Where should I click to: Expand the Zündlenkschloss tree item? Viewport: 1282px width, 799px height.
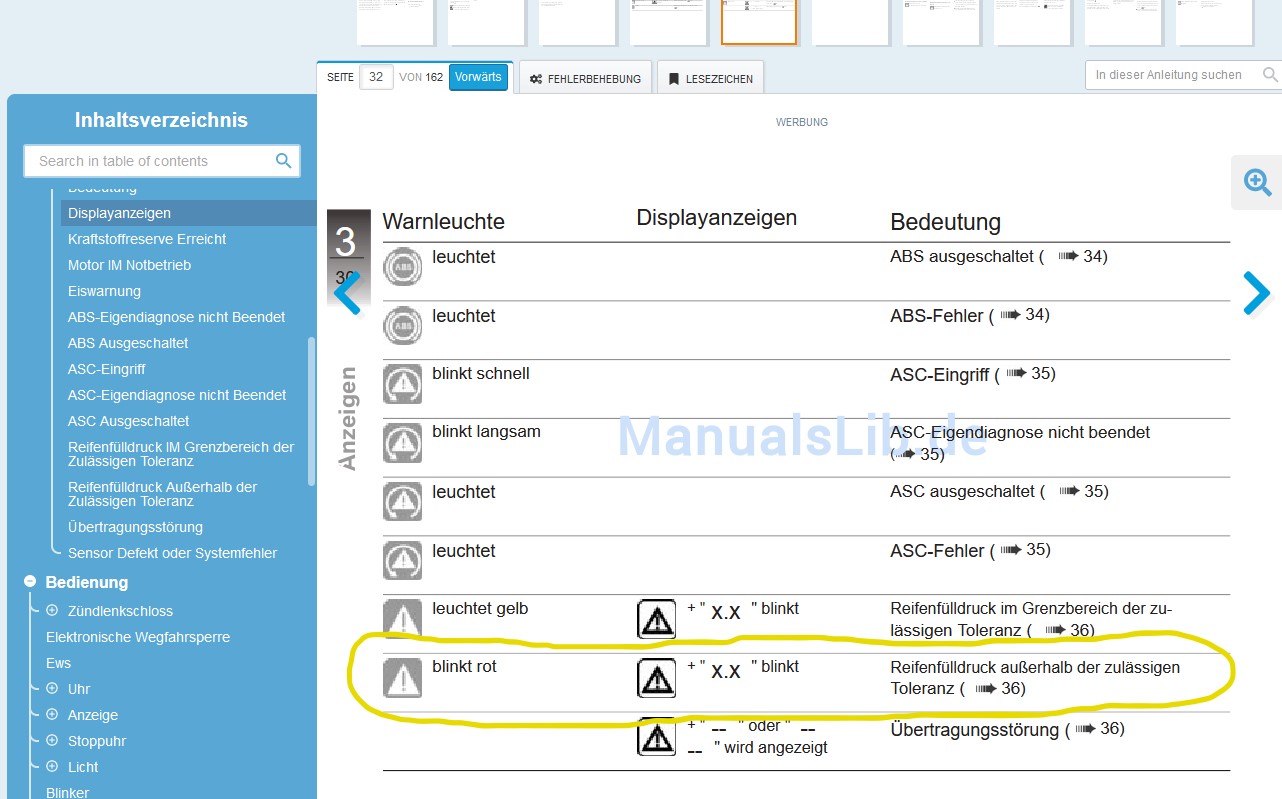click(52, 611)
